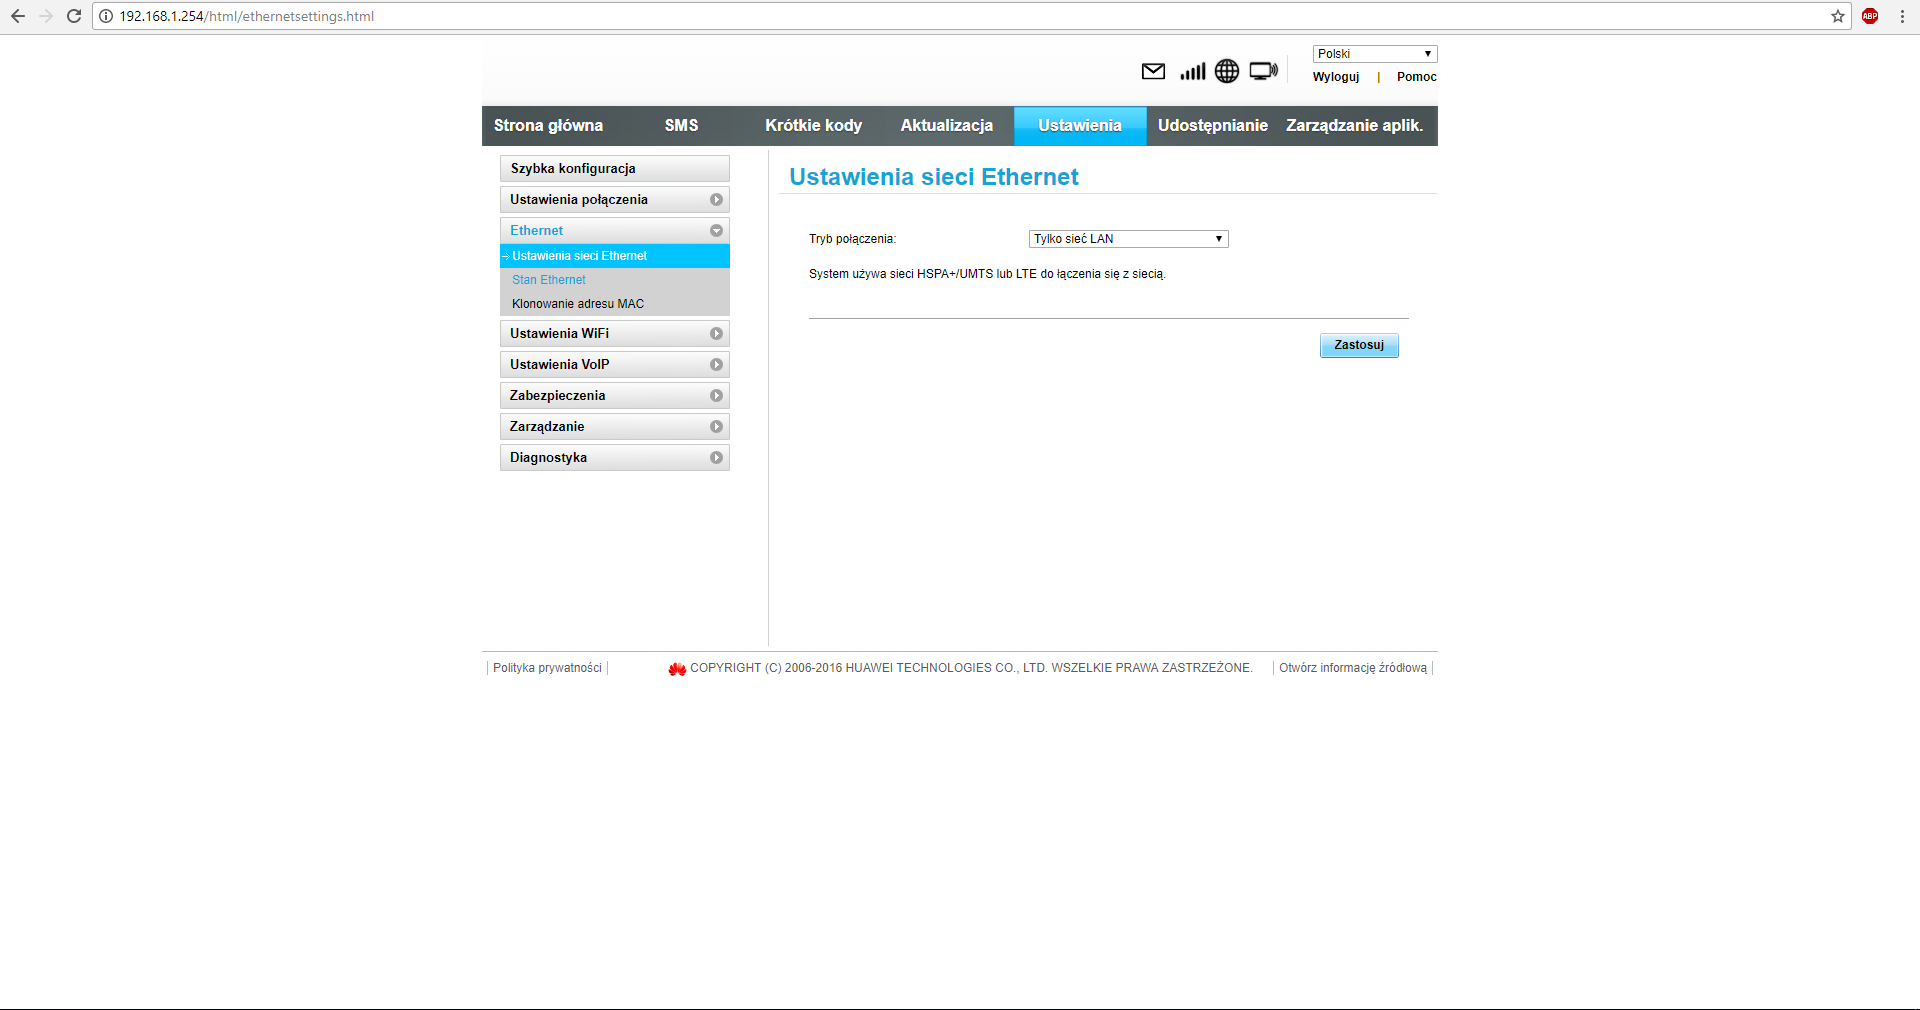Open Pomoc help link
Viewport: 1920px width, 1010px height.
tap(1417, 77)
